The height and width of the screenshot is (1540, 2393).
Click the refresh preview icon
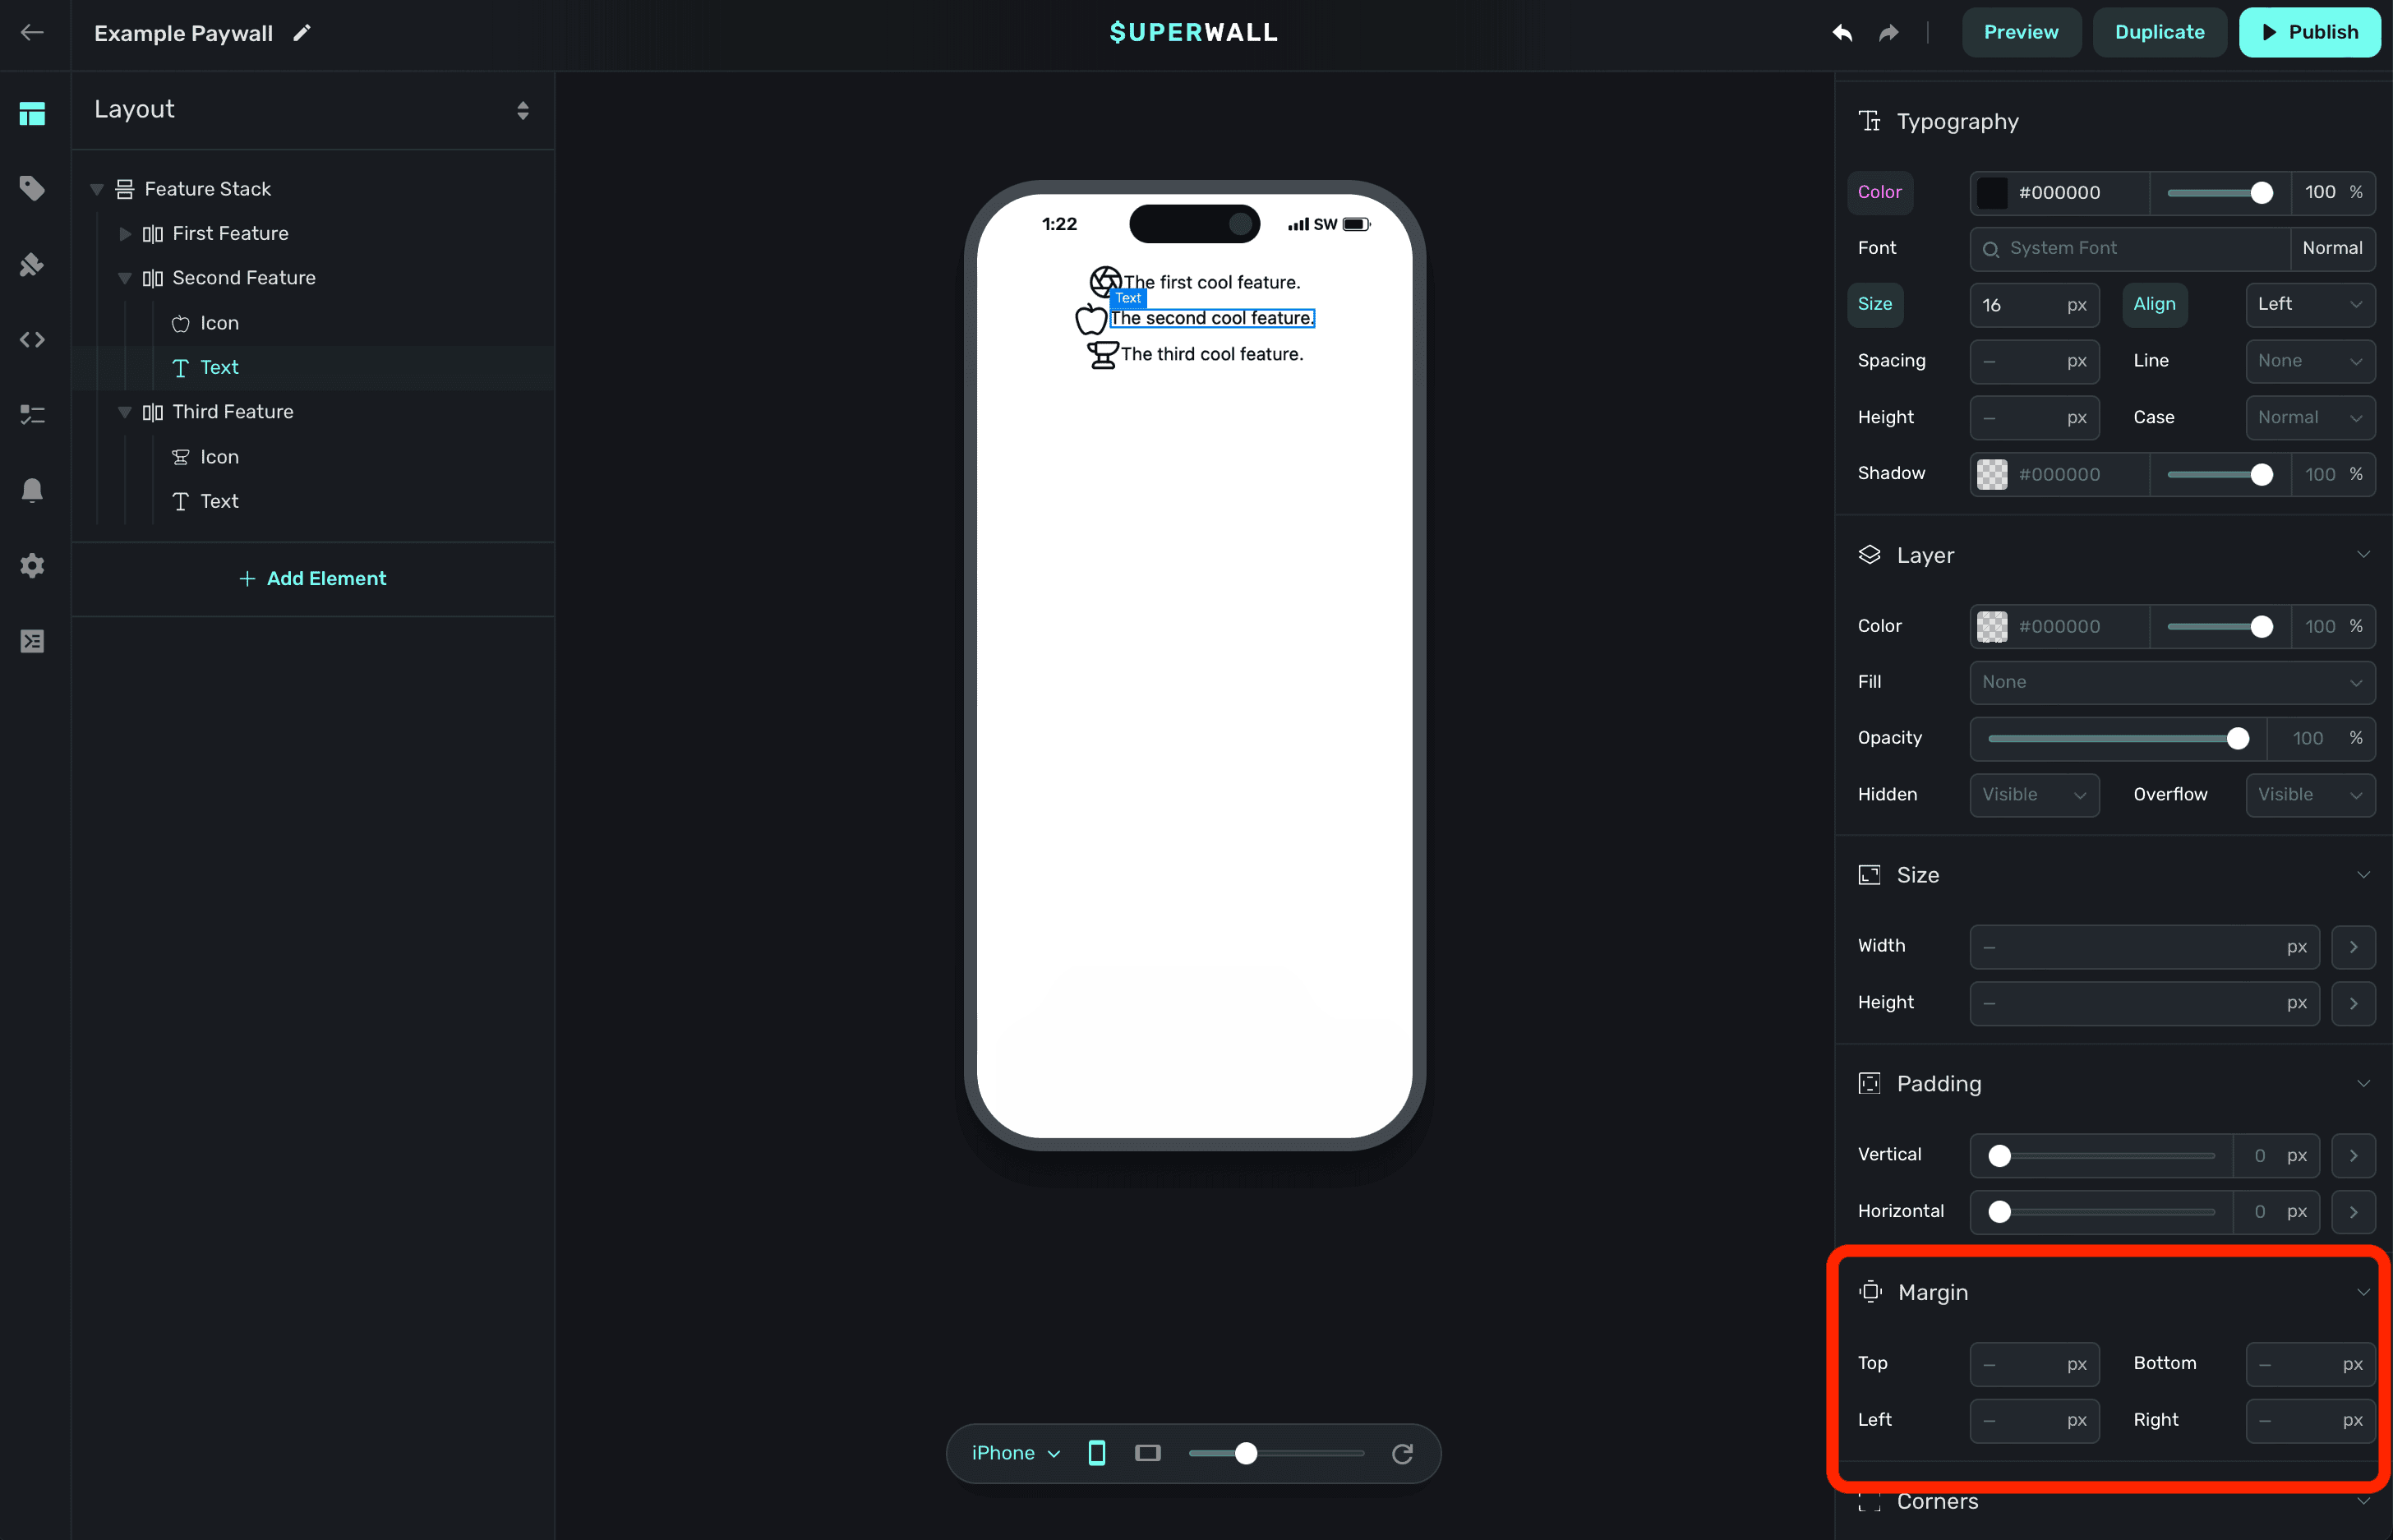1402,1453
